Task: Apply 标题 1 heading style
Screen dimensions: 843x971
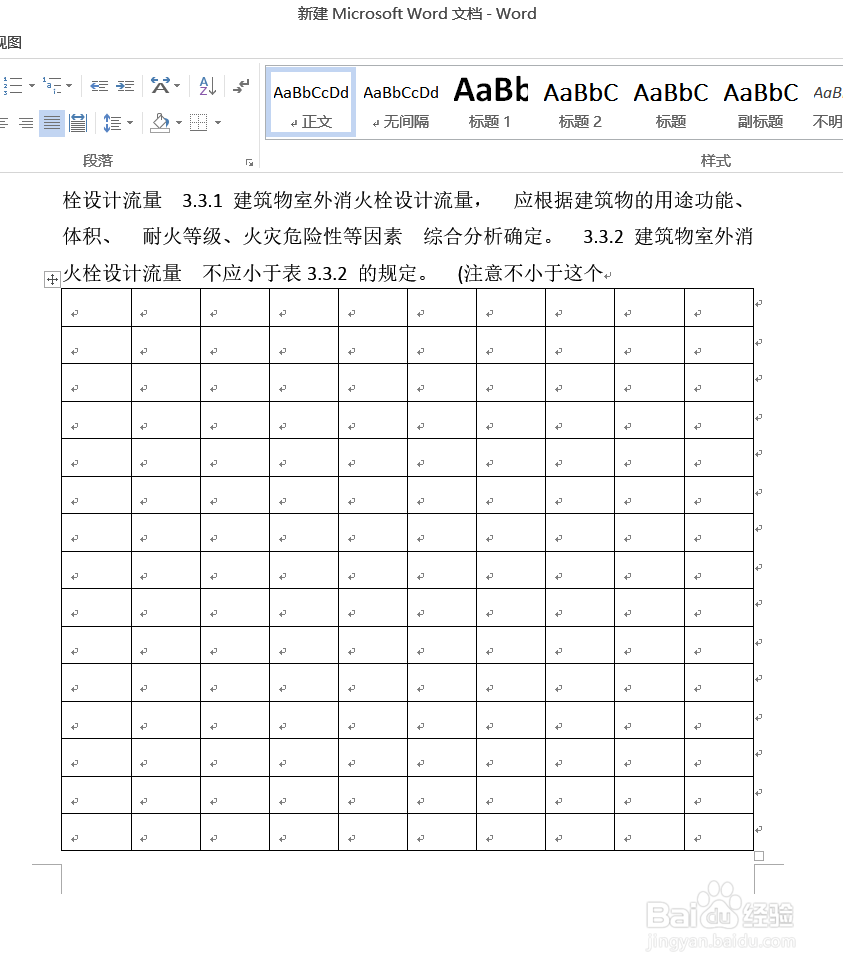Action: coord(490,102)
